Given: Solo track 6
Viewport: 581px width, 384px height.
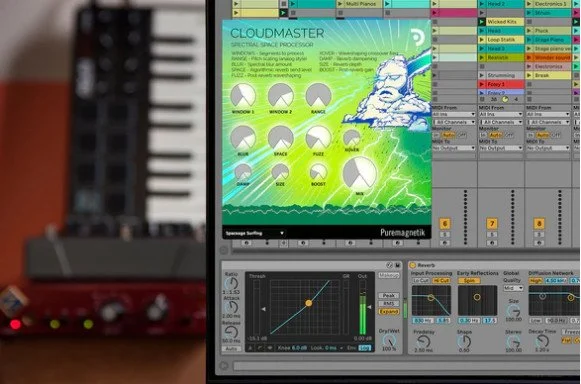Looking at the screenshot, I should click(445, 235).
